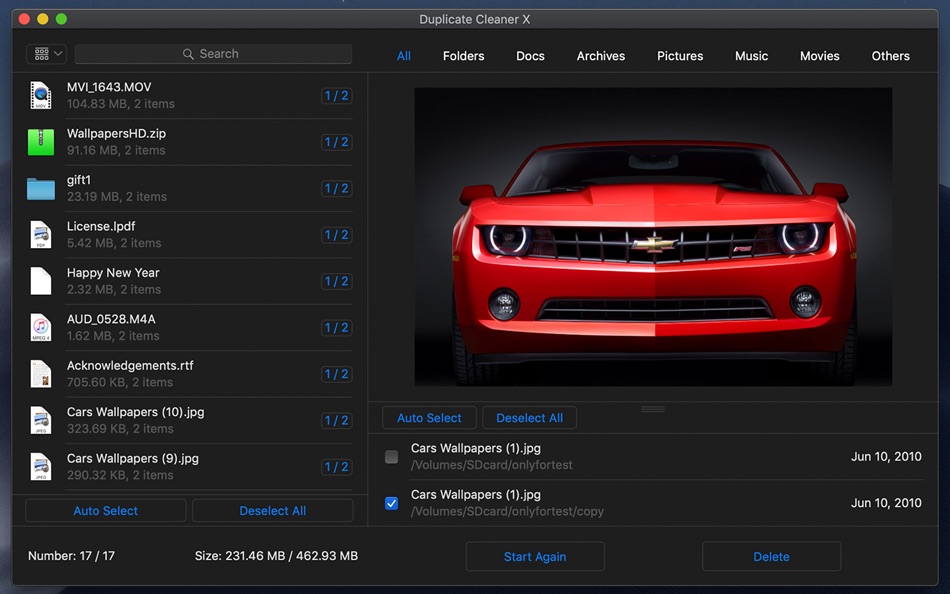Click the Delete button

click(x=771, y=556)
